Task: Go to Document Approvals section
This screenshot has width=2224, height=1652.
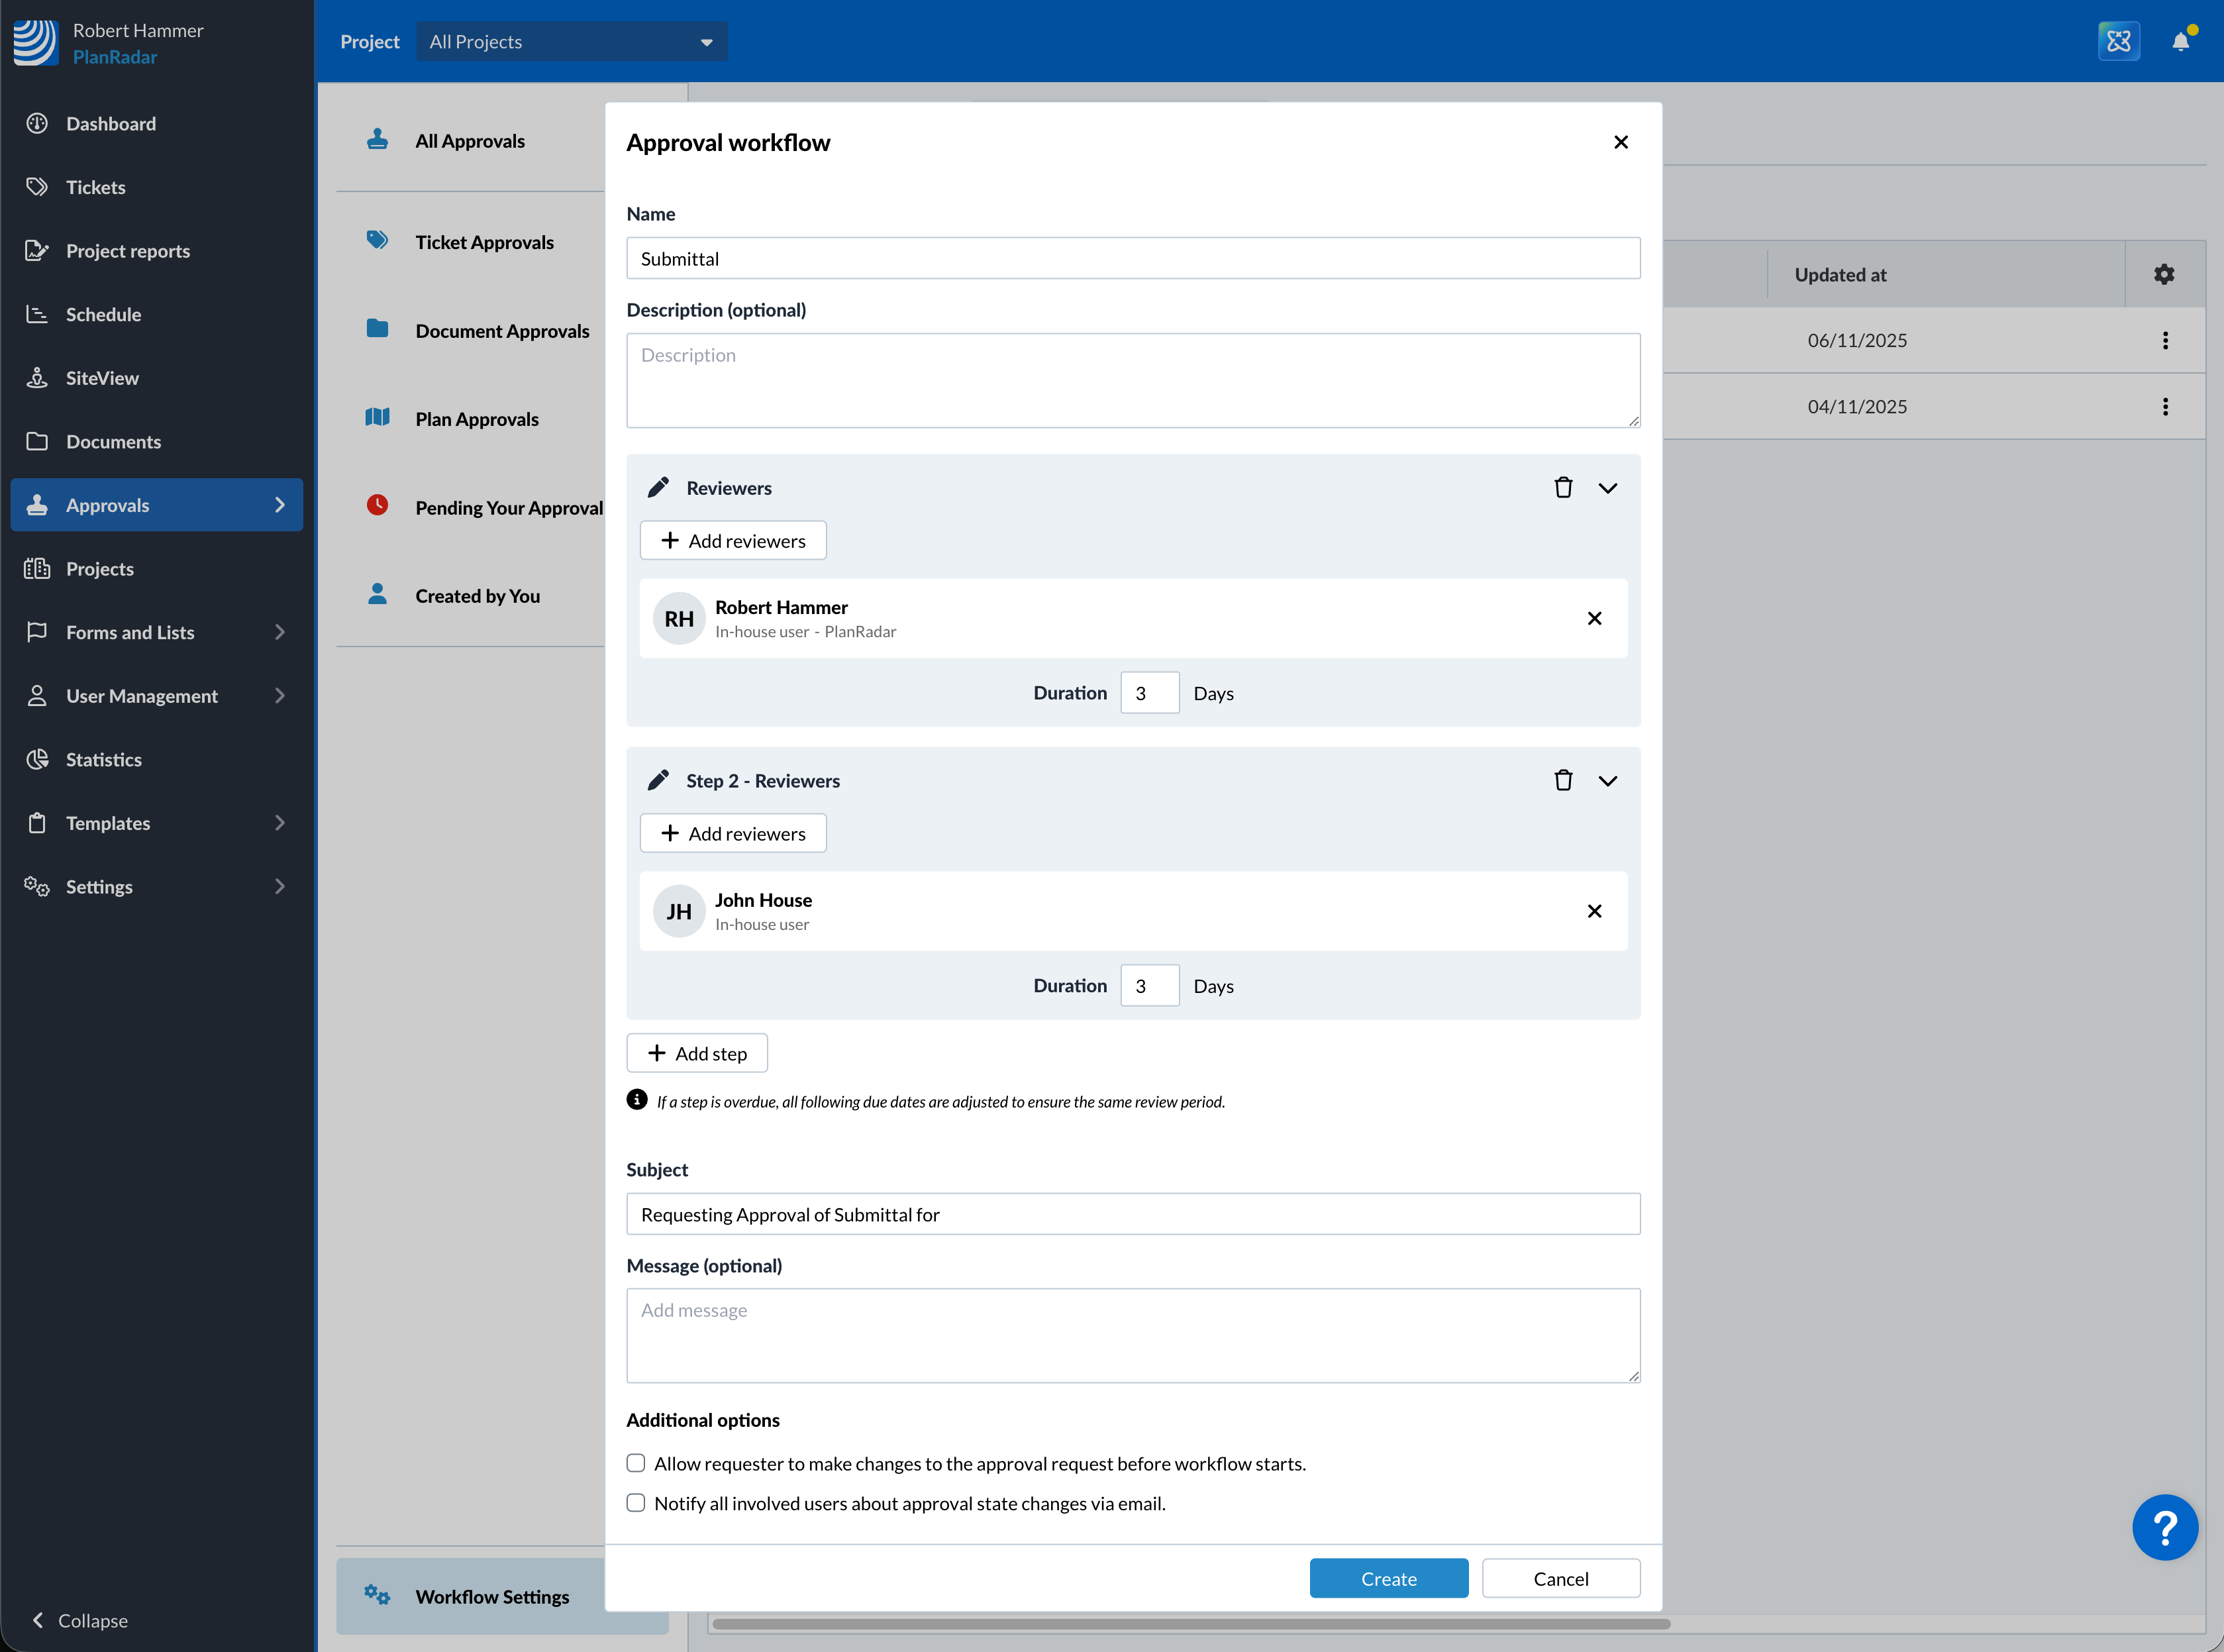Action: pos(502,331)
